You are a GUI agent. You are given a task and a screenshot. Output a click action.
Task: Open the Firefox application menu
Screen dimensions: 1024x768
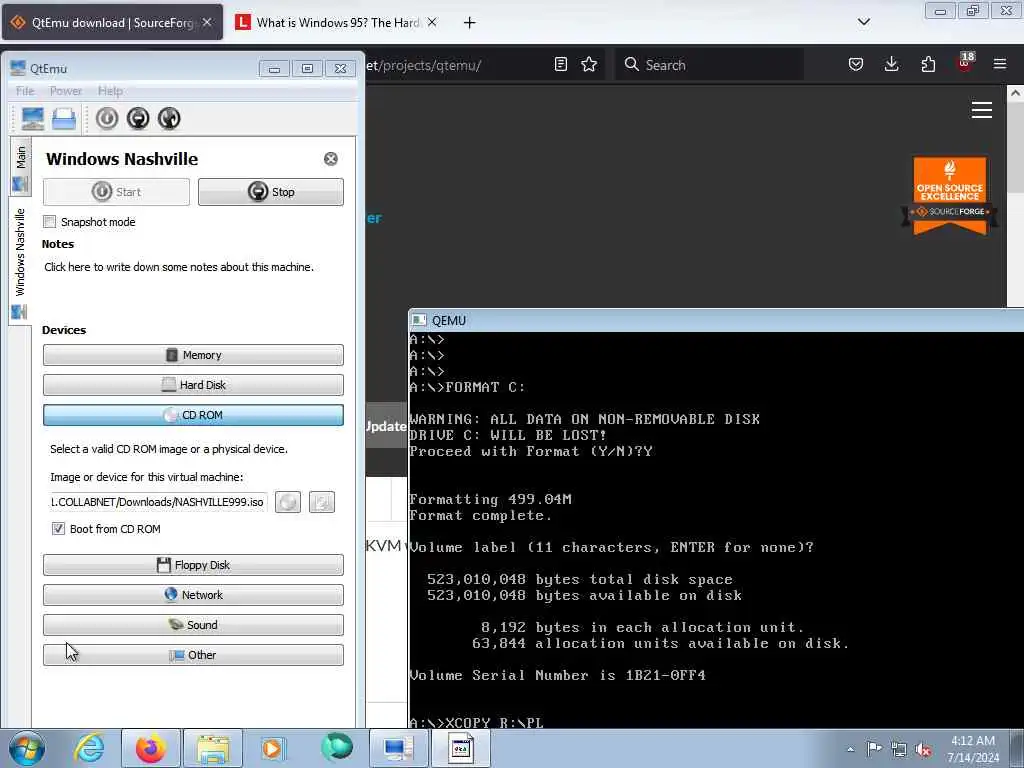[1000, 64]
